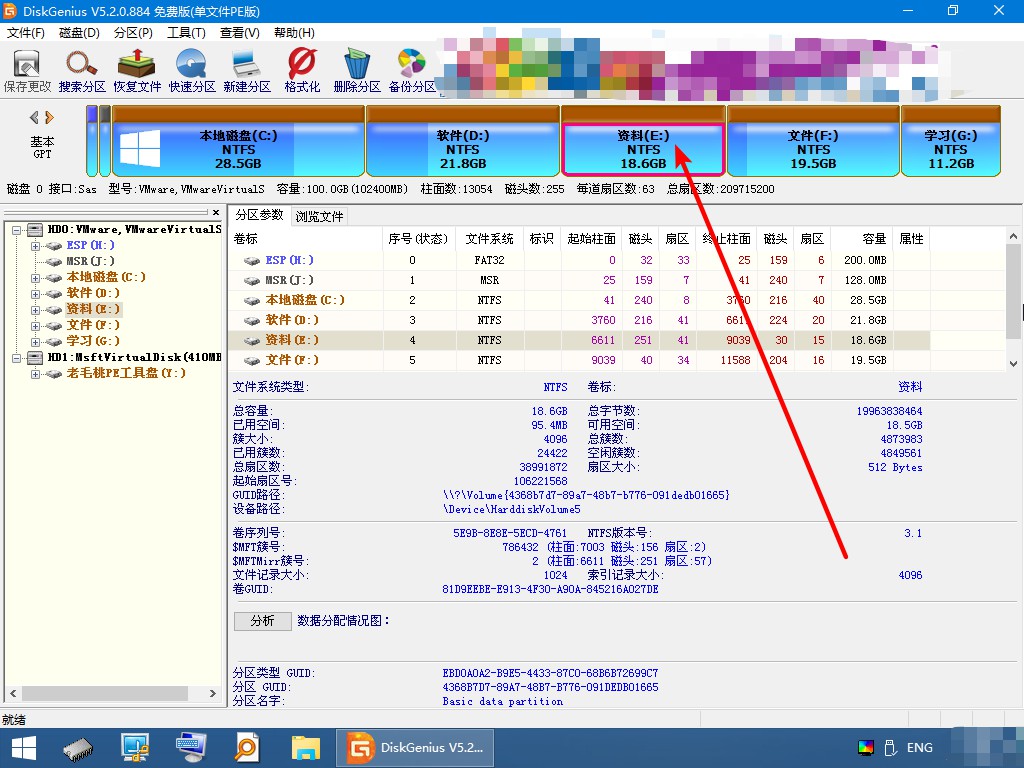
Task: Click the 删除分区 delete partition icon
Action: click(x=357, y=71)
